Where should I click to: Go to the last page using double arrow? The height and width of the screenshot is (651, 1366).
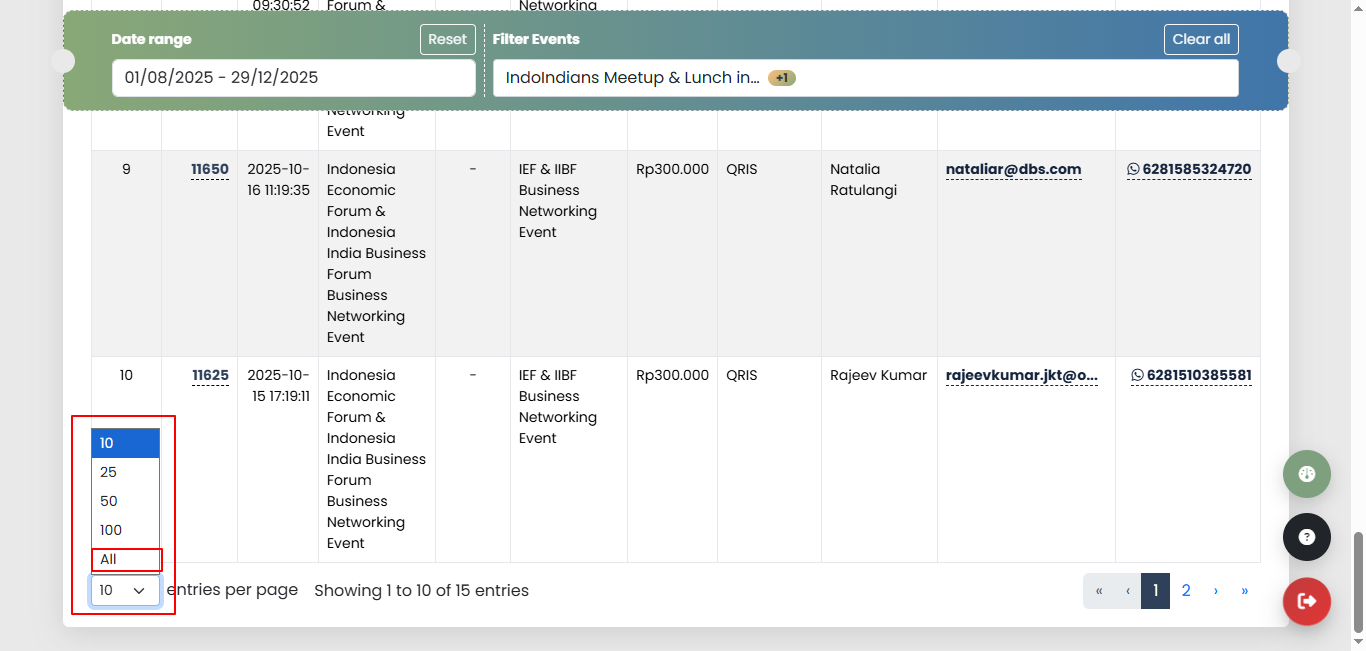(1244, 591)
